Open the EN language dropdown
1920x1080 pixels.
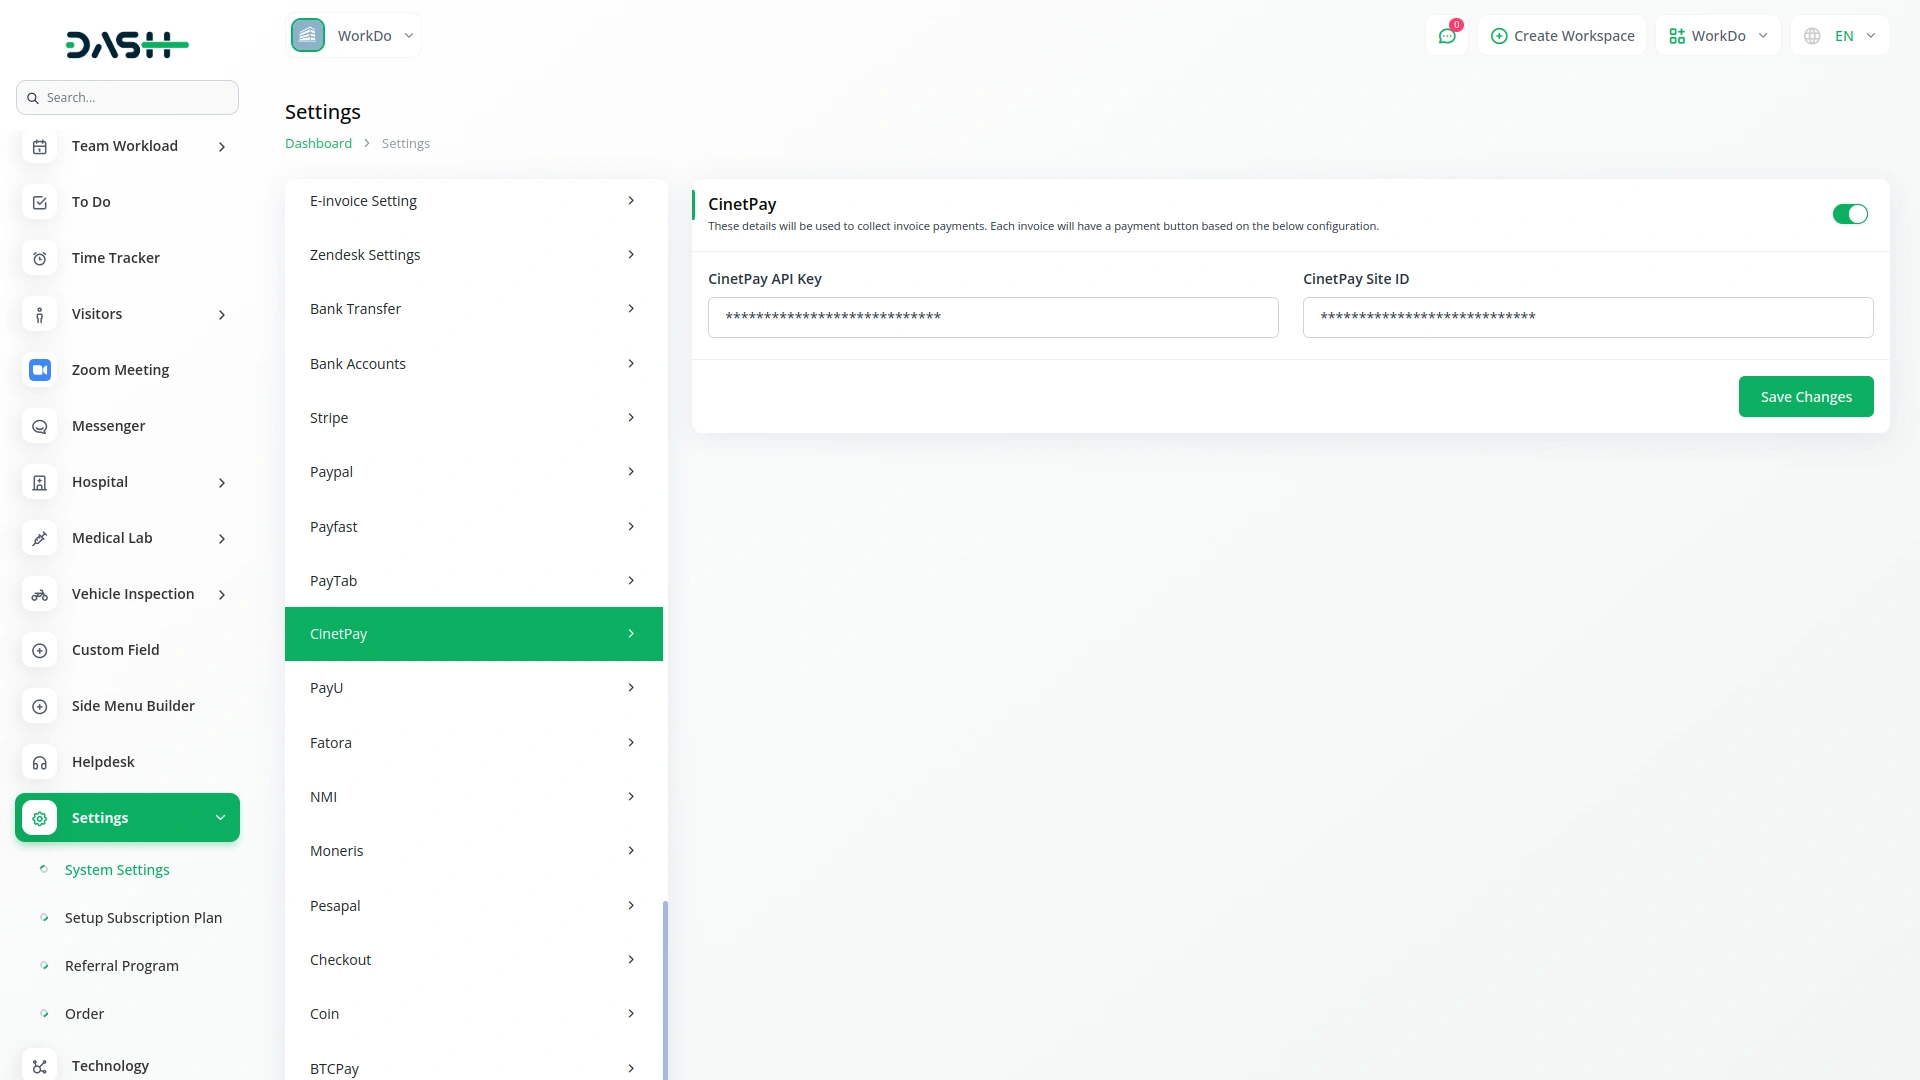(x=1840, y=36)
